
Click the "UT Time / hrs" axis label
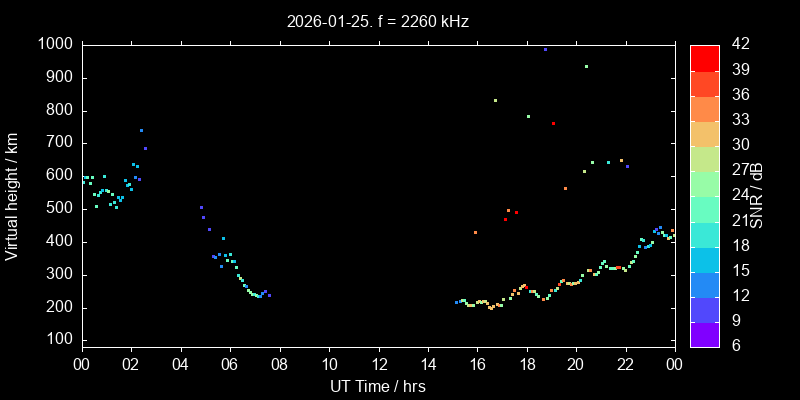tap(377, 385)
